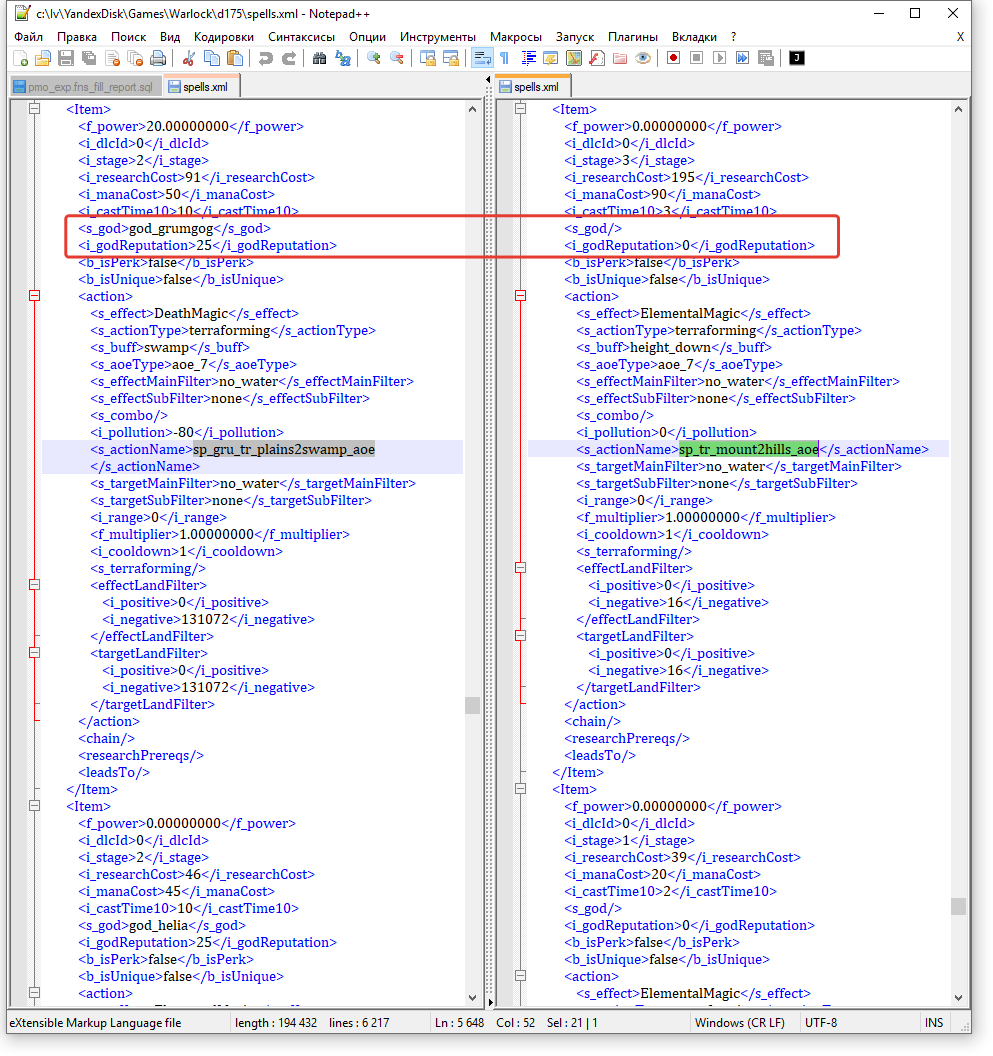Print the document using printer icon
The width and height of the screenshot is (993, 1056).
coord(158,59)
